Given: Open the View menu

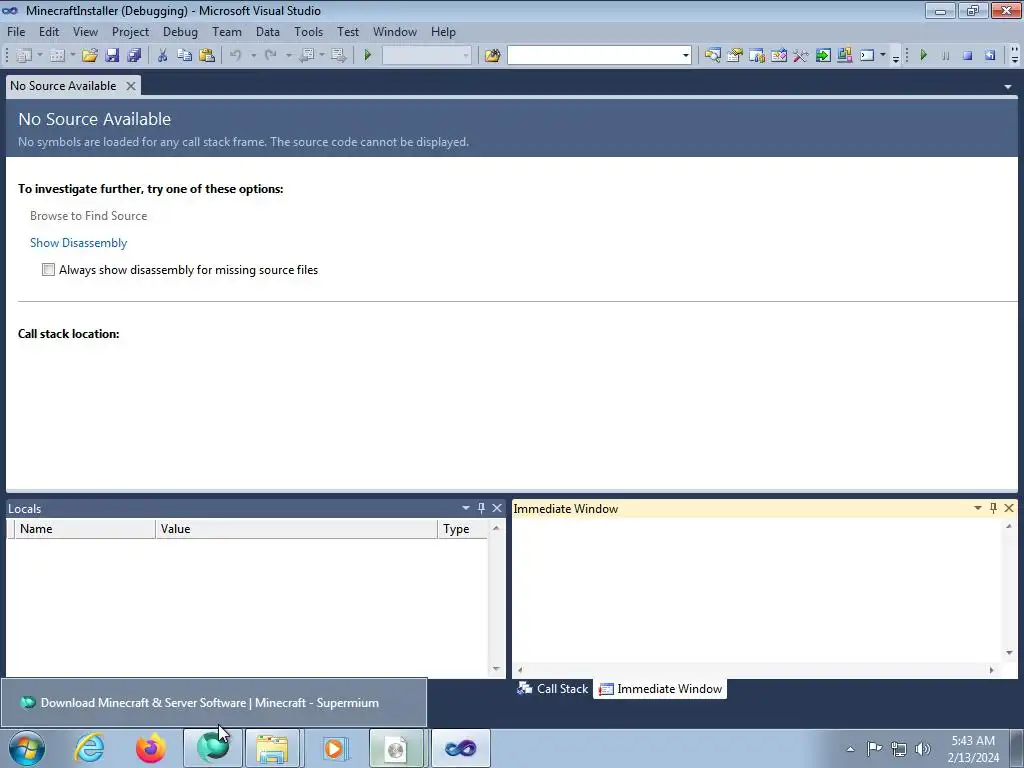Looking at the screenshot, I should click(85, 31).
